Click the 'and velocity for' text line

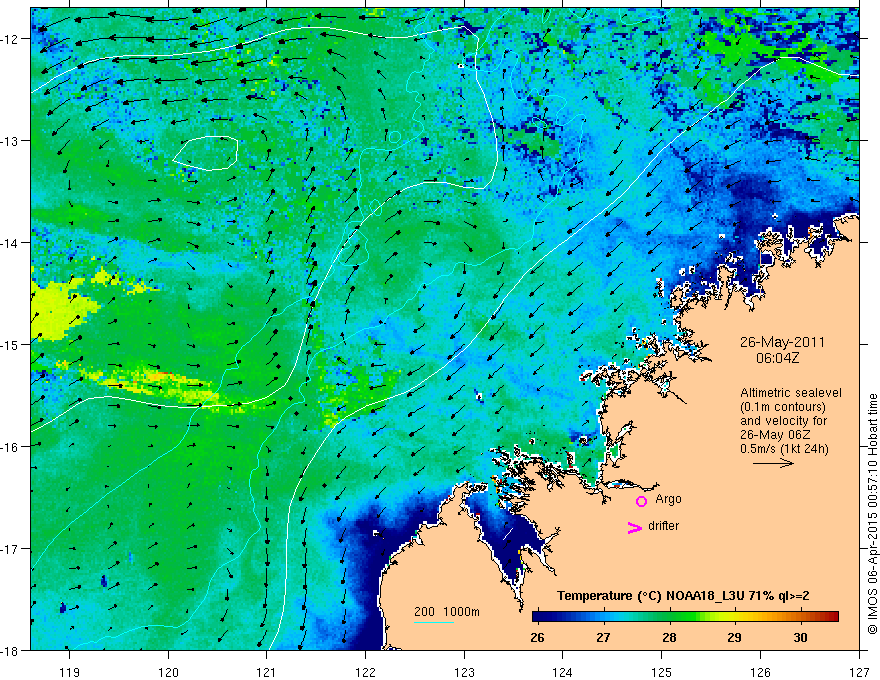pos(783,421)
